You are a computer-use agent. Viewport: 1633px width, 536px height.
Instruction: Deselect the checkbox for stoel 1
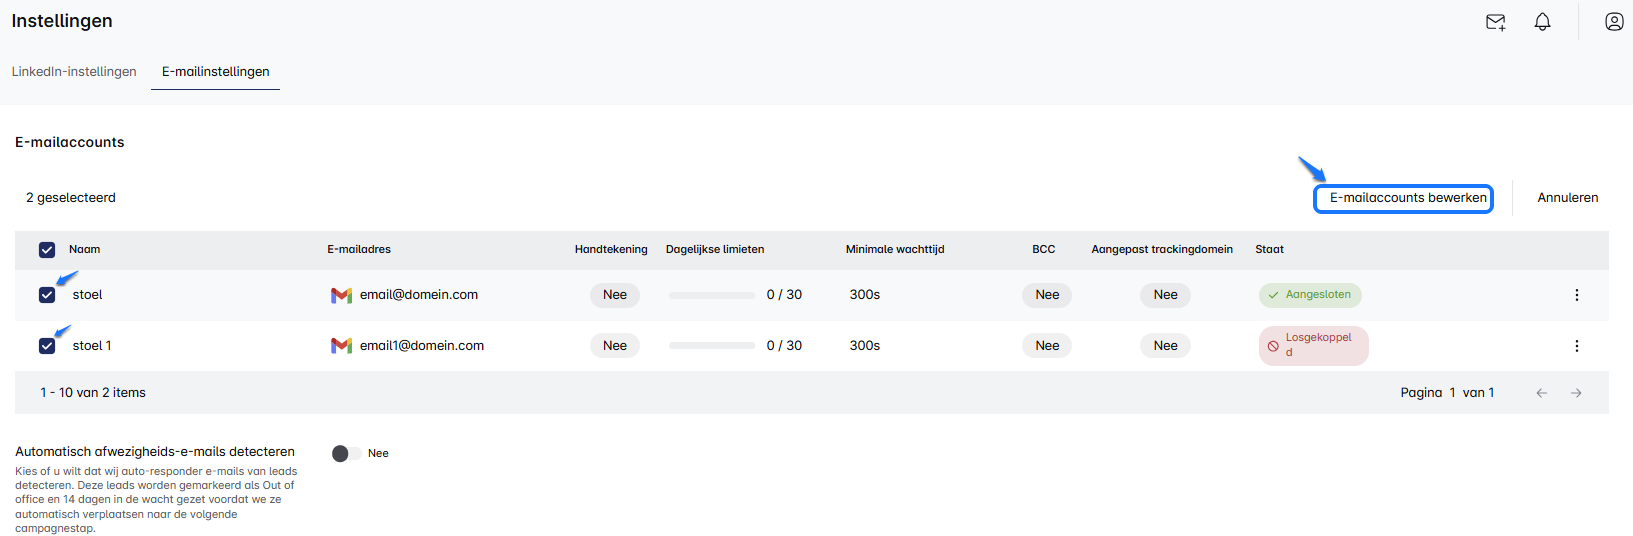[47, 346]
